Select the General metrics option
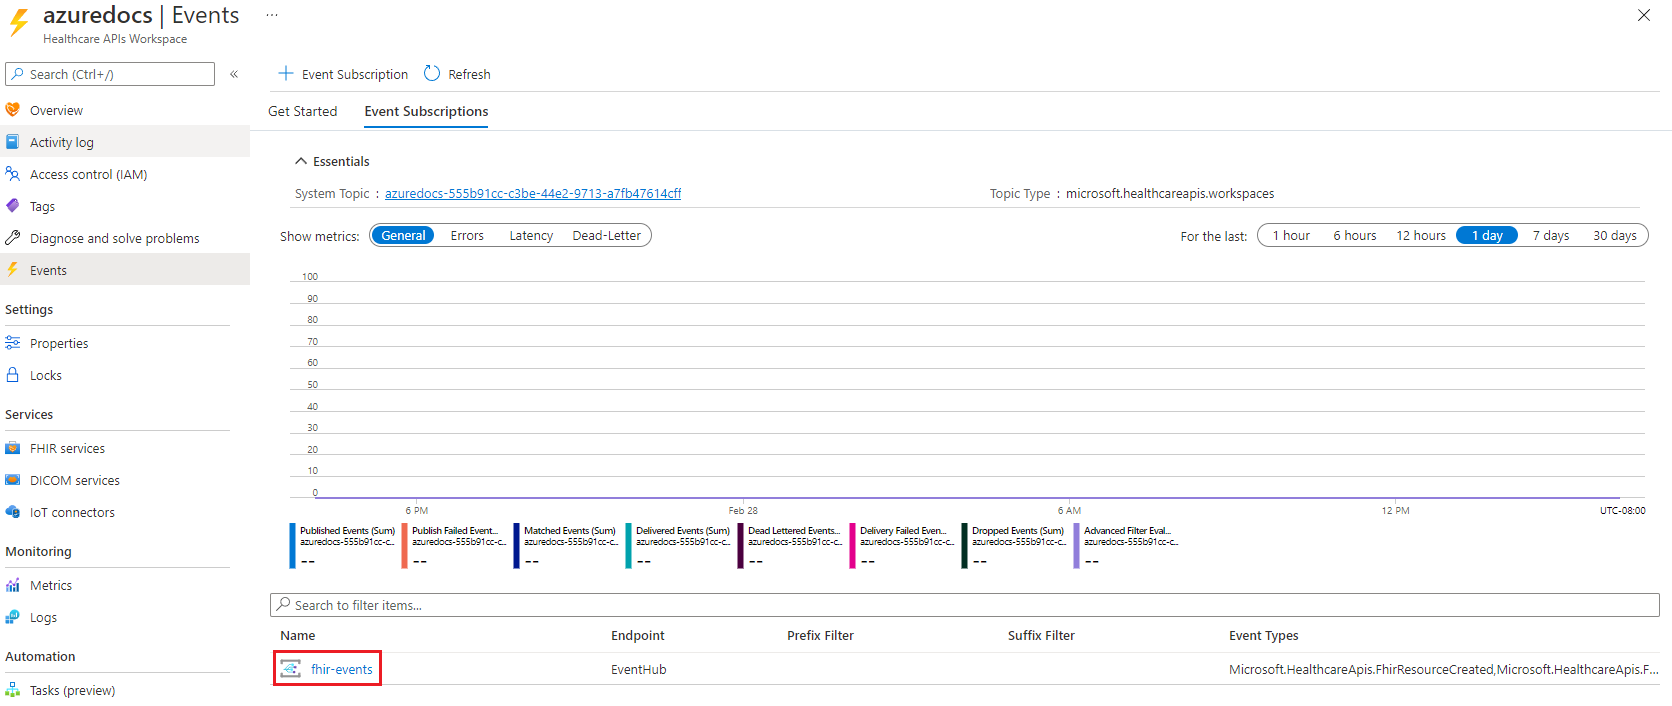This screenshot has height=706, width=1672. point(403,236)
